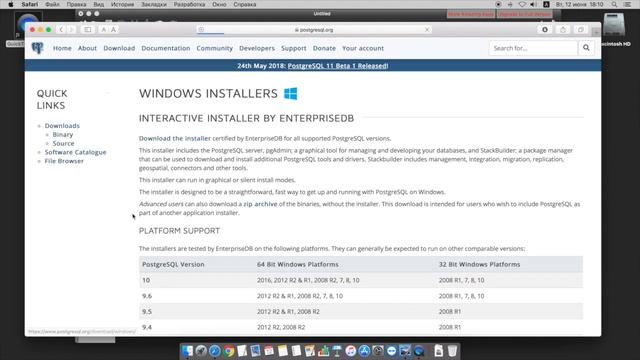Open the Справка menu
The image size is (640, 360).
[245, 4]
